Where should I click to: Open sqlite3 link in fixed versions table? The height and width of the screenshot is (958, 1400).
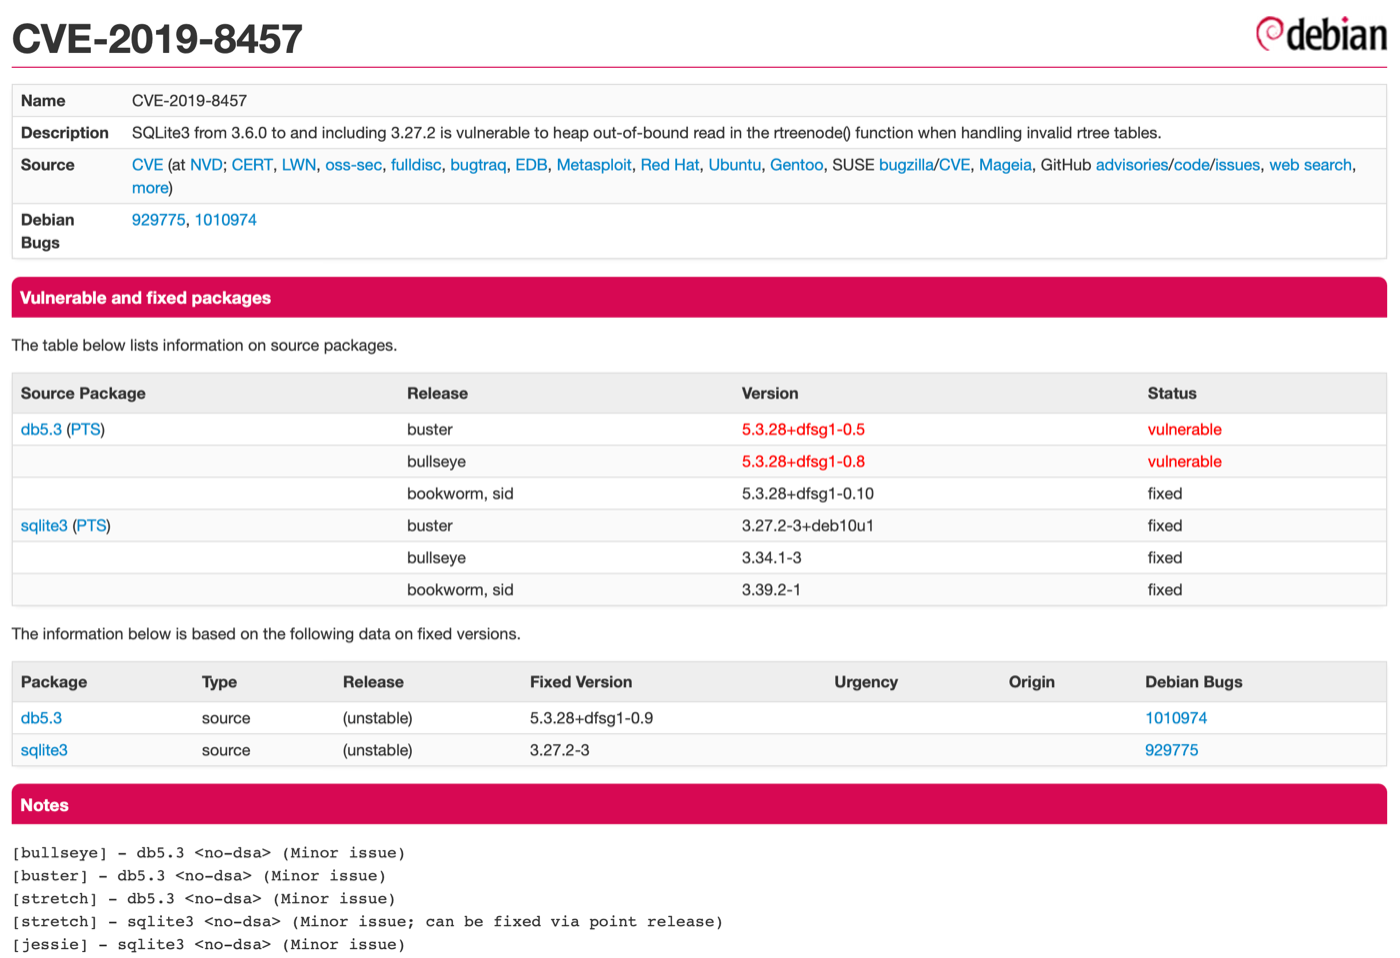44,750
